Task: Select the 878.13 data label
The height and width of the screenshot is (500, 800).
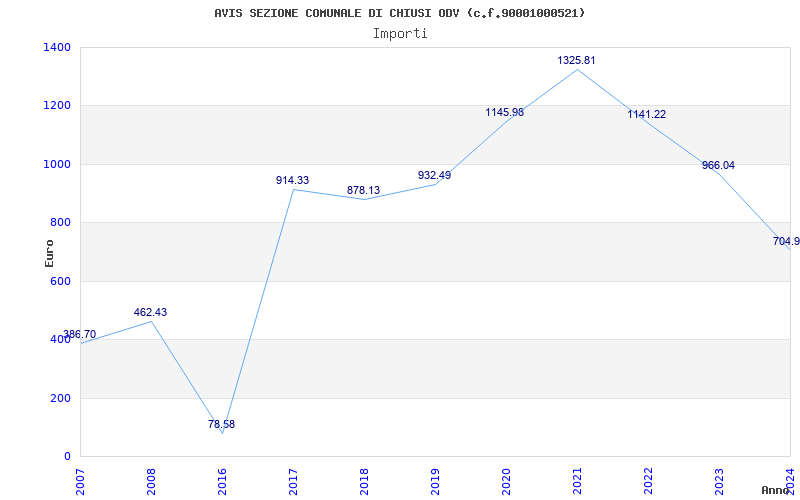Action: (363, 190)
